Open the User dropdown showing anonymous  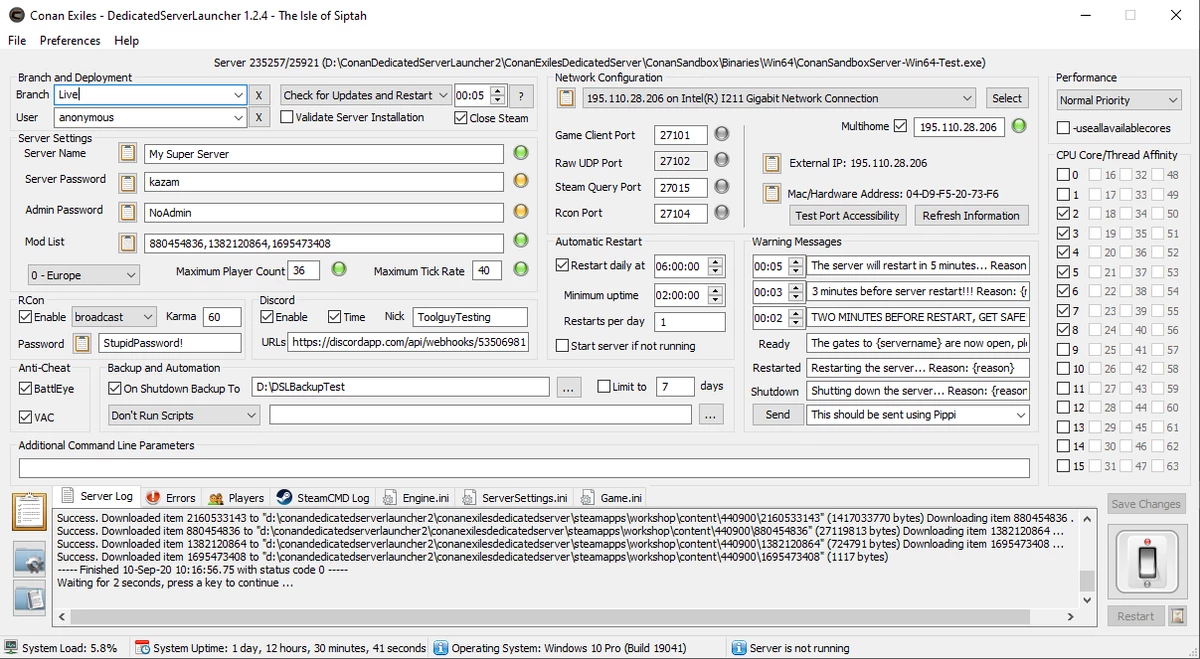tap(238, 118)
